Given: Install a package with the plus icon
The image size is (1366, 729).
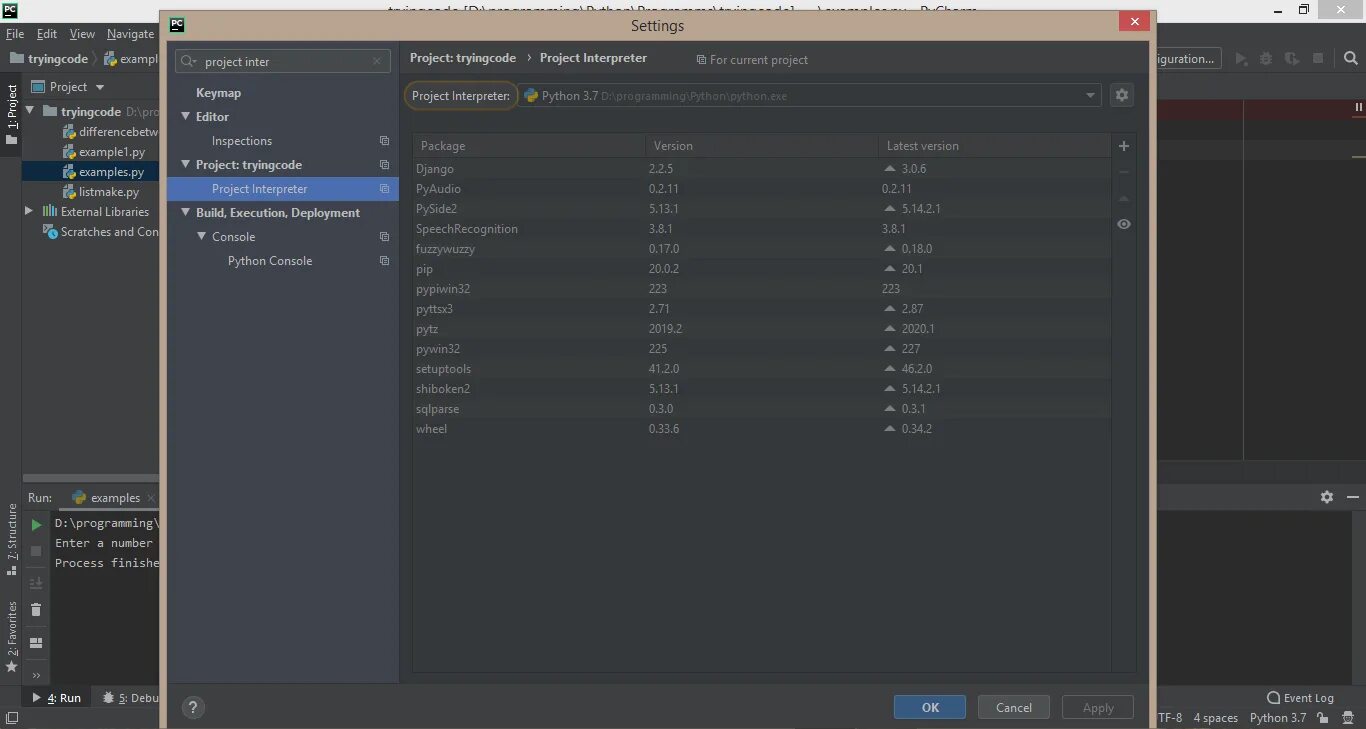Looking at the screenshot, I should coord(1124,146).
